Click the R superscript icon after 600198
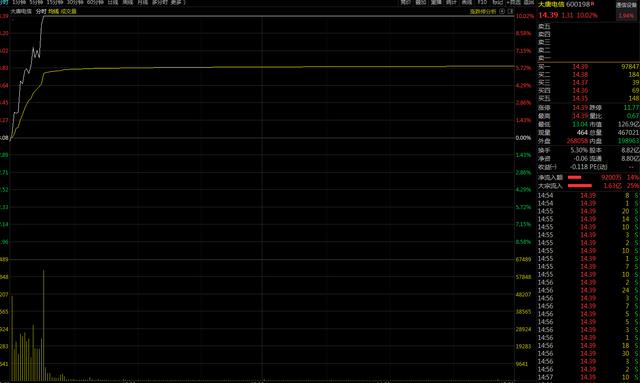 coord(593,3)
